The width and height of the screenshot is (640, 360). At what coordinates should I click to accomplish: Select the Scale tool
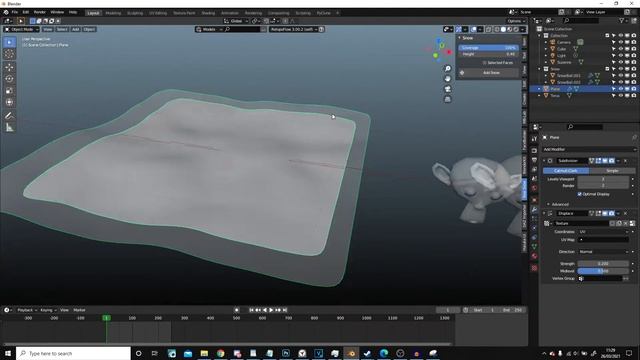tap(9, 91)
